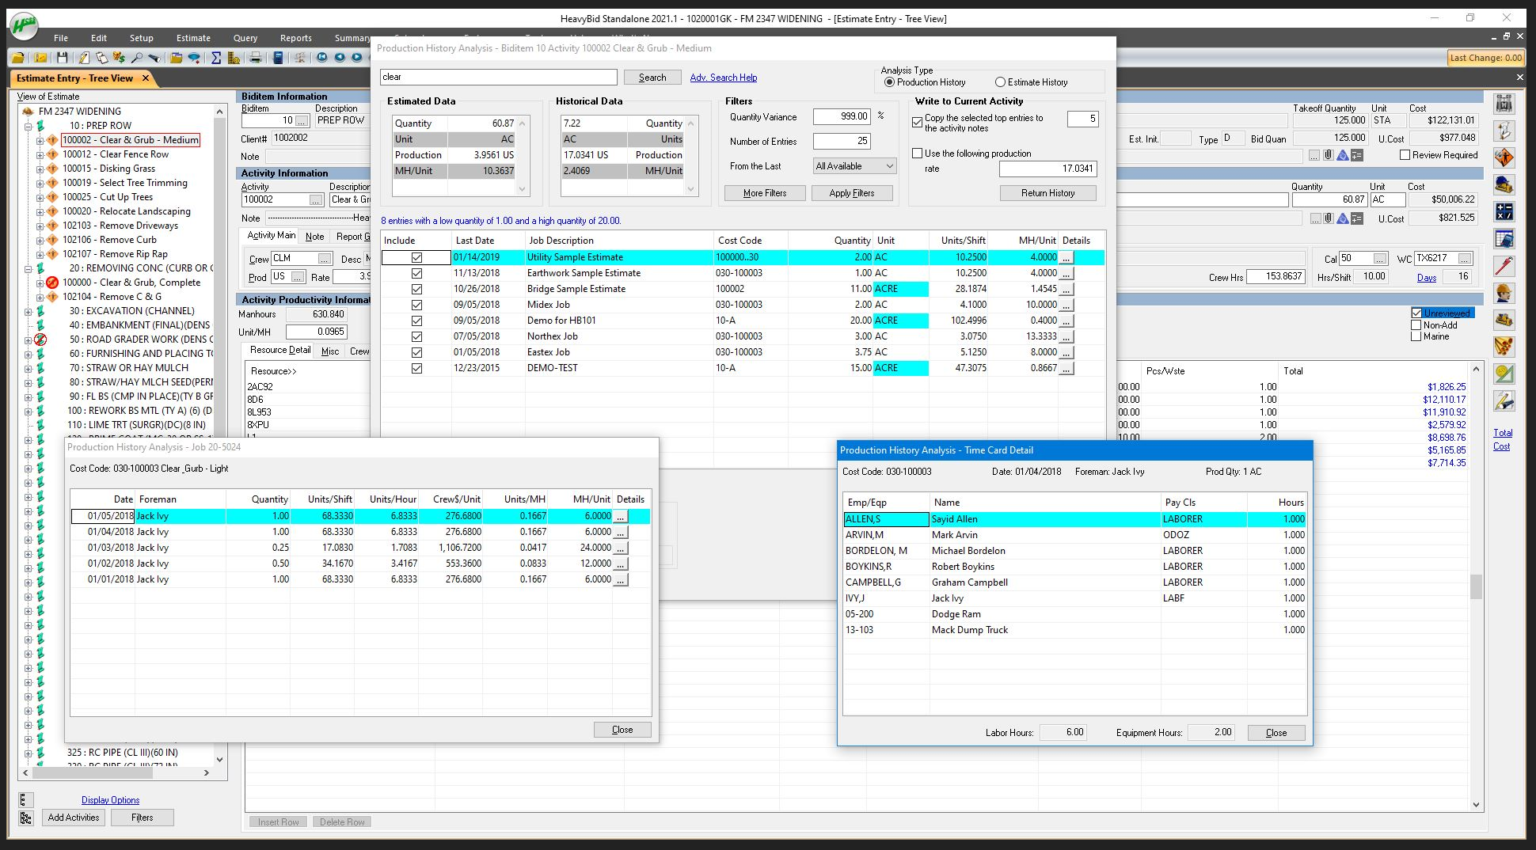The height and width of the screenshot is (850, 1536).
Task: Click the Apply Filters button
Action: 851,192
